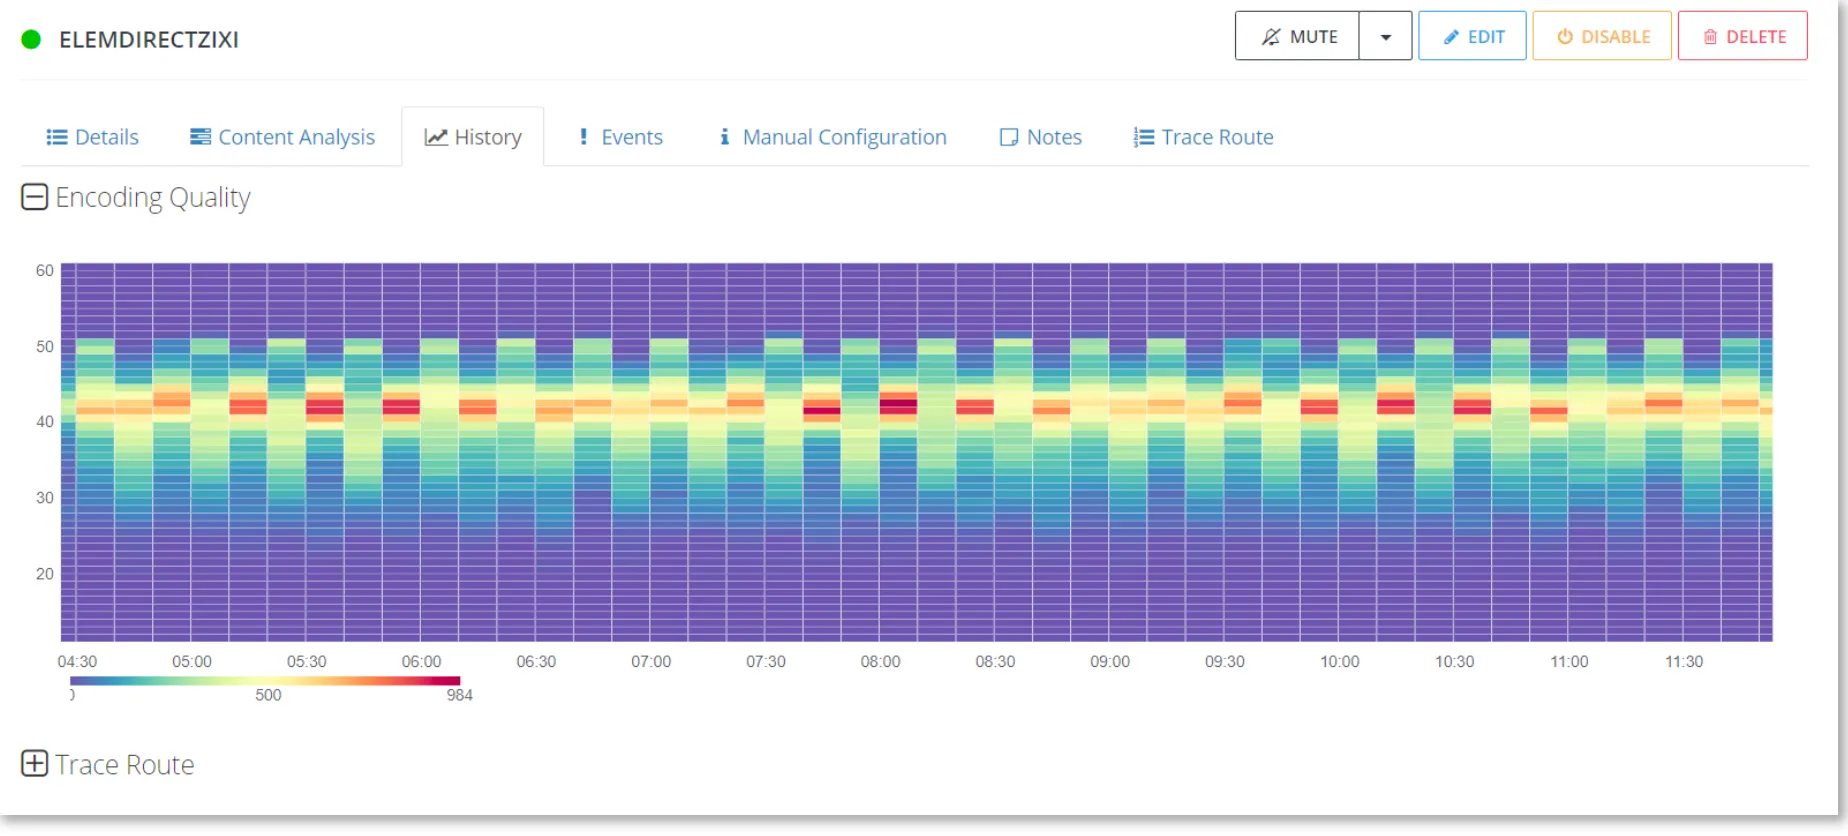Image resolution: width=1848 pixels, height=836 pixels.
Task: Click the heatmap color scale gradient bar
Action: pos(265,681)
